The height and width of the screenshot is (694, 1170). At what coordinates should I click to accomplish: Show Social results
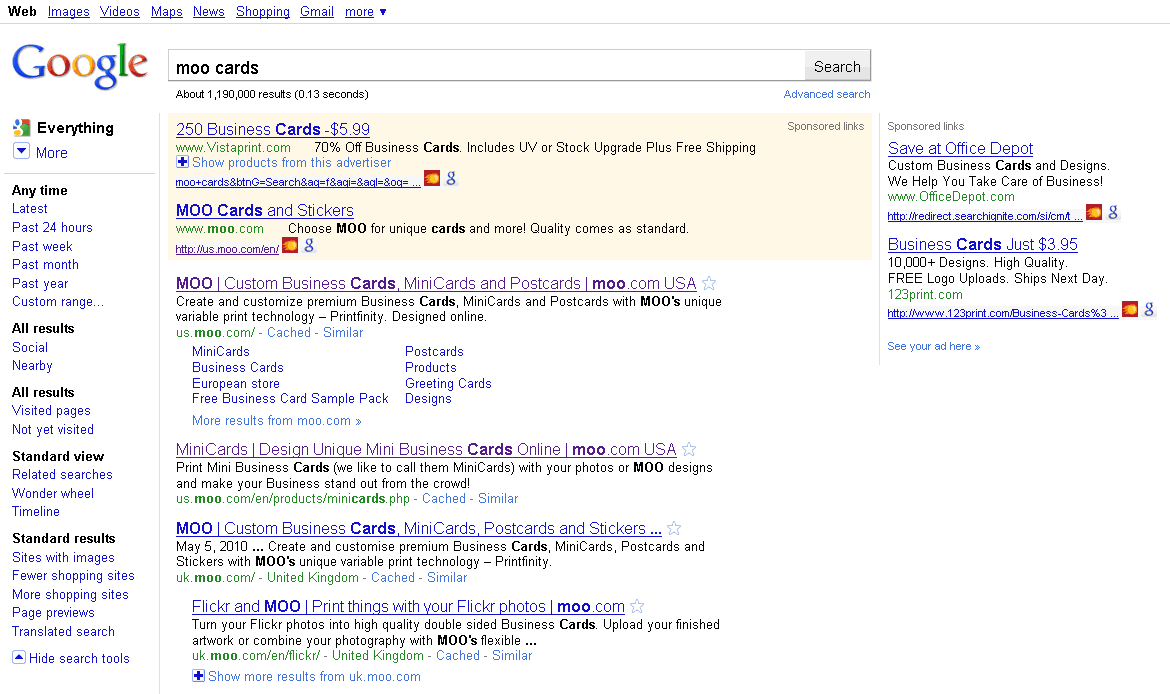point(30,348)
